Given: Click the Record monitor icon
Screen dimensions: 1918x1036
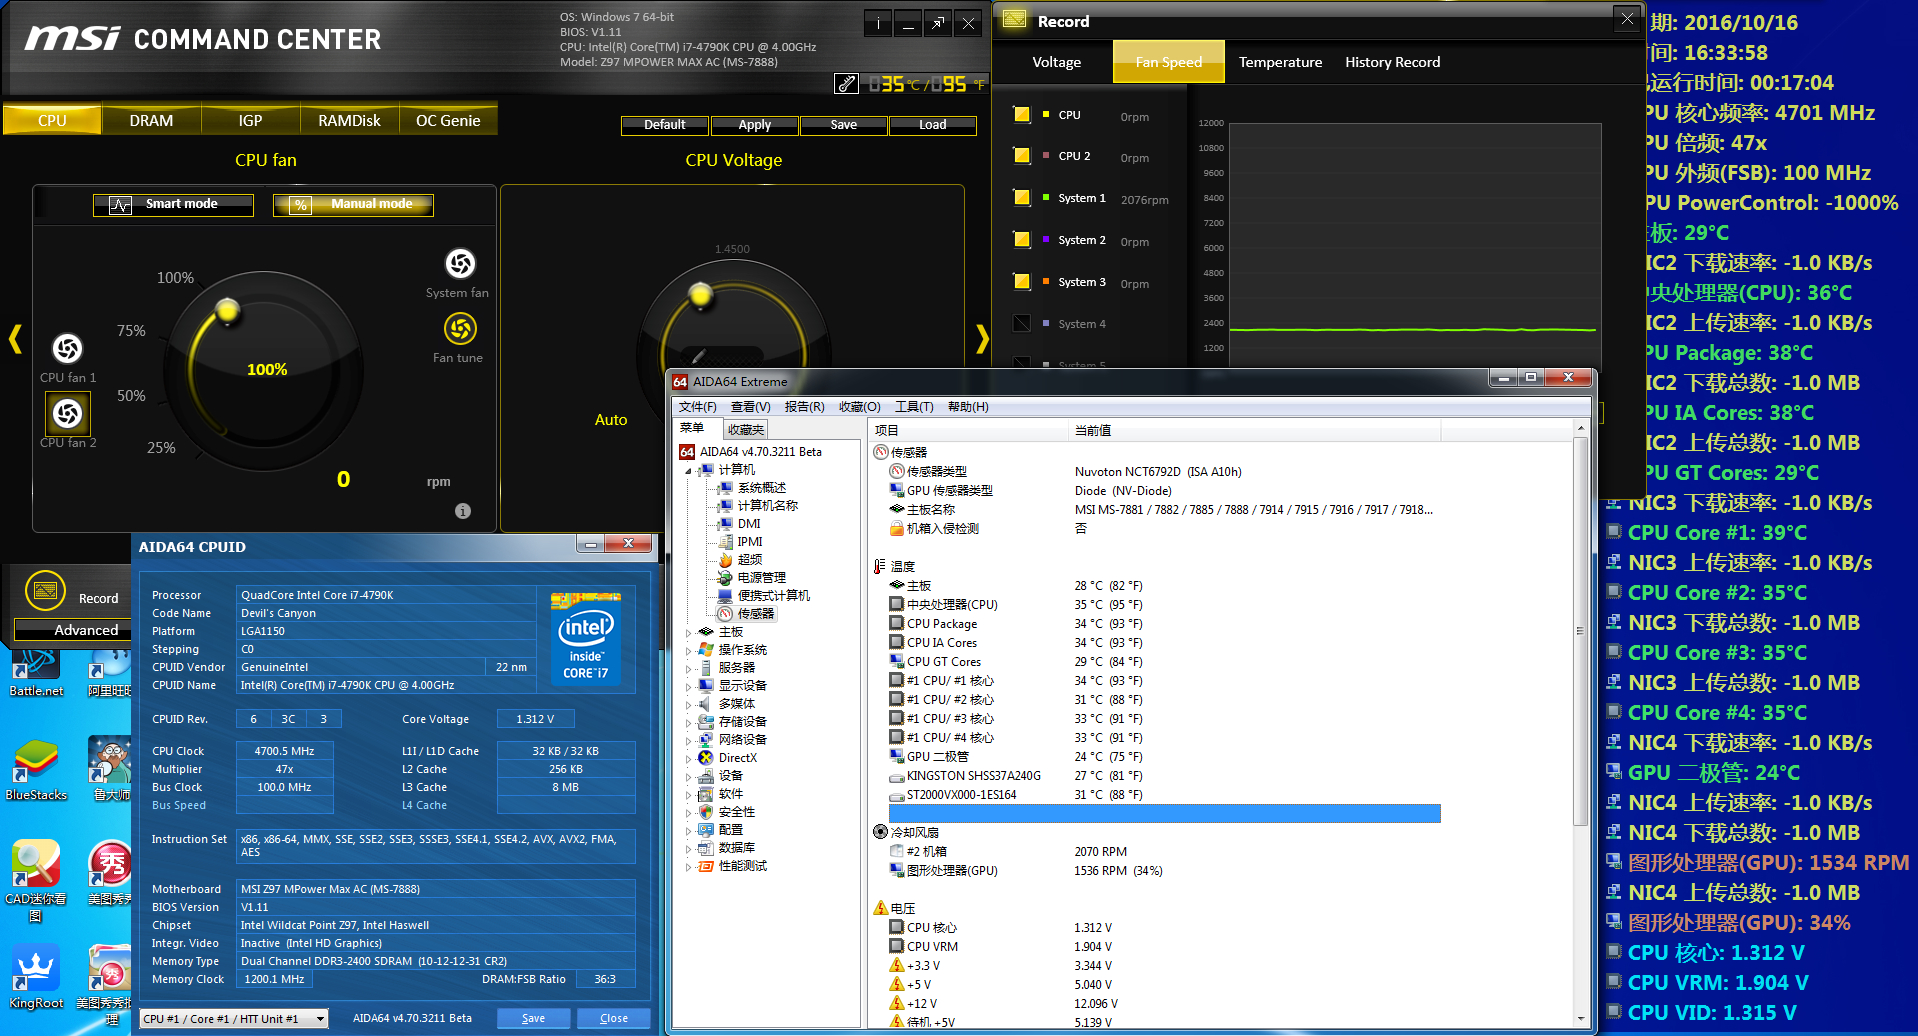Looking at the screenshot, I should pos(45,591).
